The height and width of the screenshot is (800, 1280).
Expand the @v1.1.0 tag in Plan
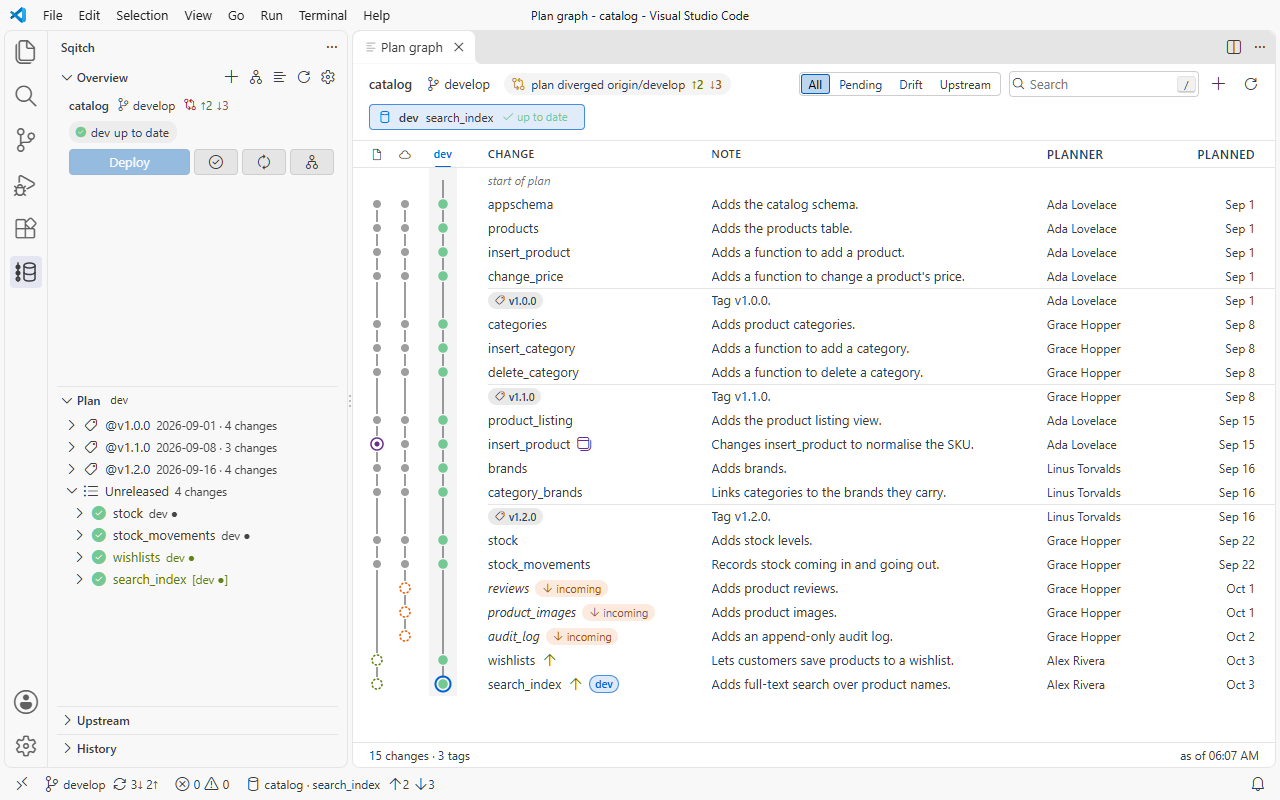[x=72, y=448]
